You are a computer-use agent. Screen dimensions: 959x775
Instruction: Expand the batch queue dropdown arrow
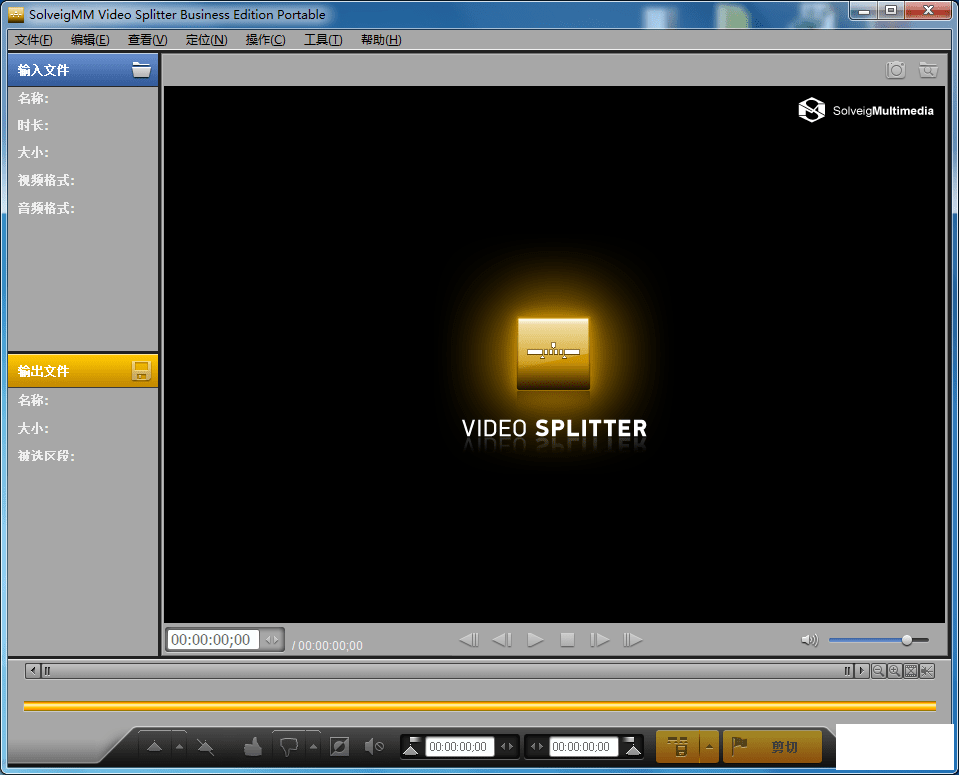(709, 746)
